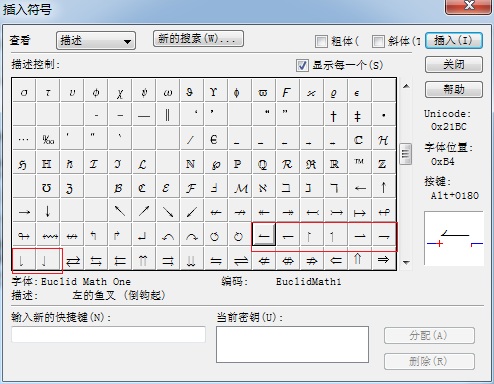Select the trademark ™ symbol

click(x=360, y=163)
